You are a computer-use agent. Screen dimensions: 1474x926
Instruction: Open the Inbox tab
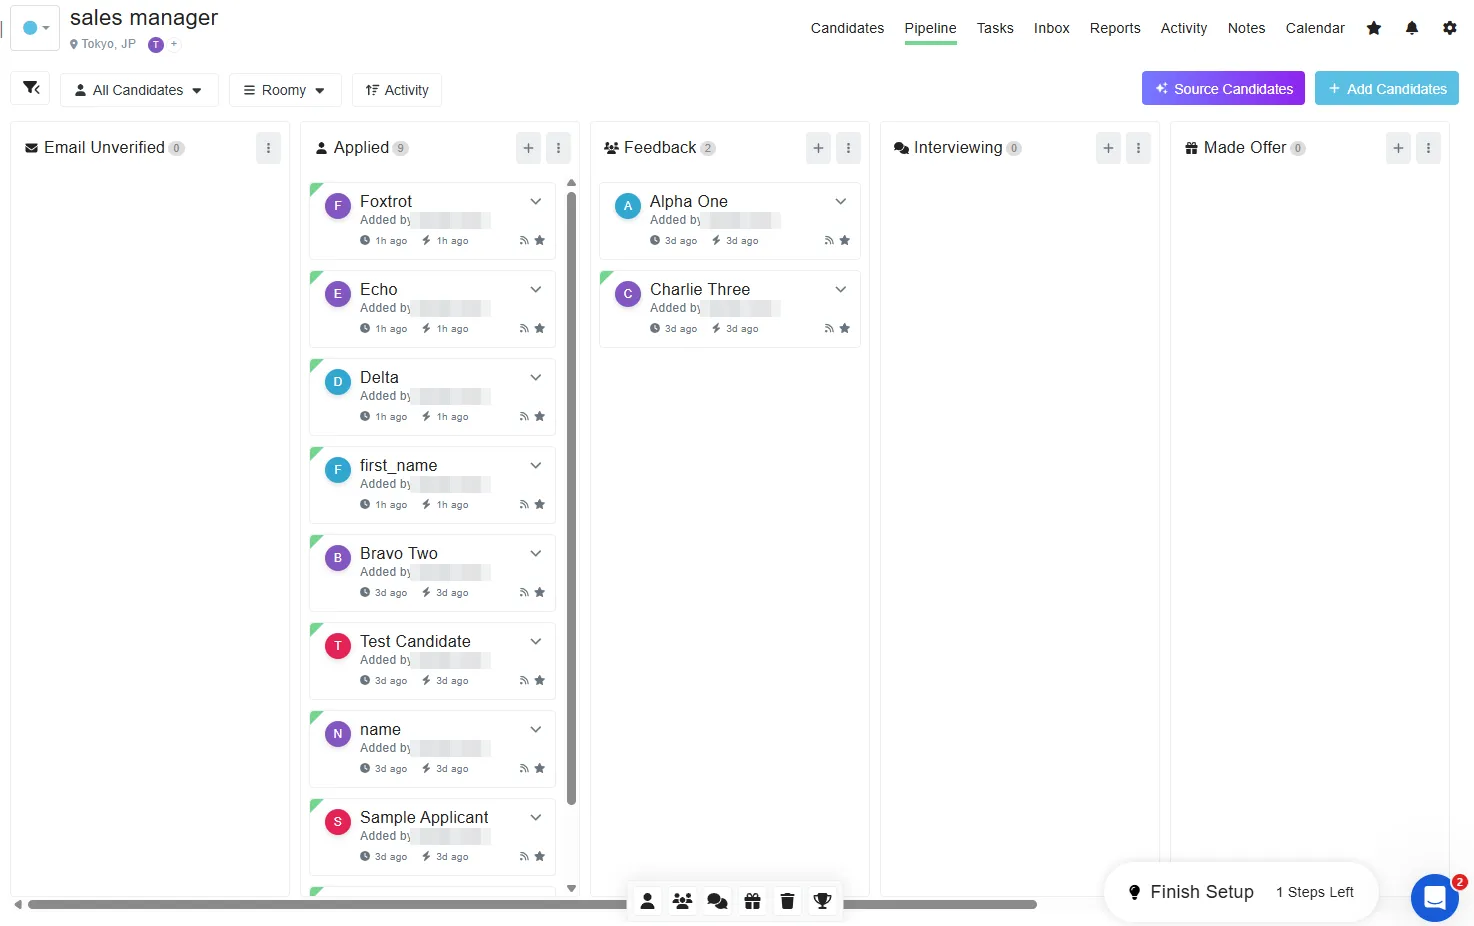(x=1052, y=28)
